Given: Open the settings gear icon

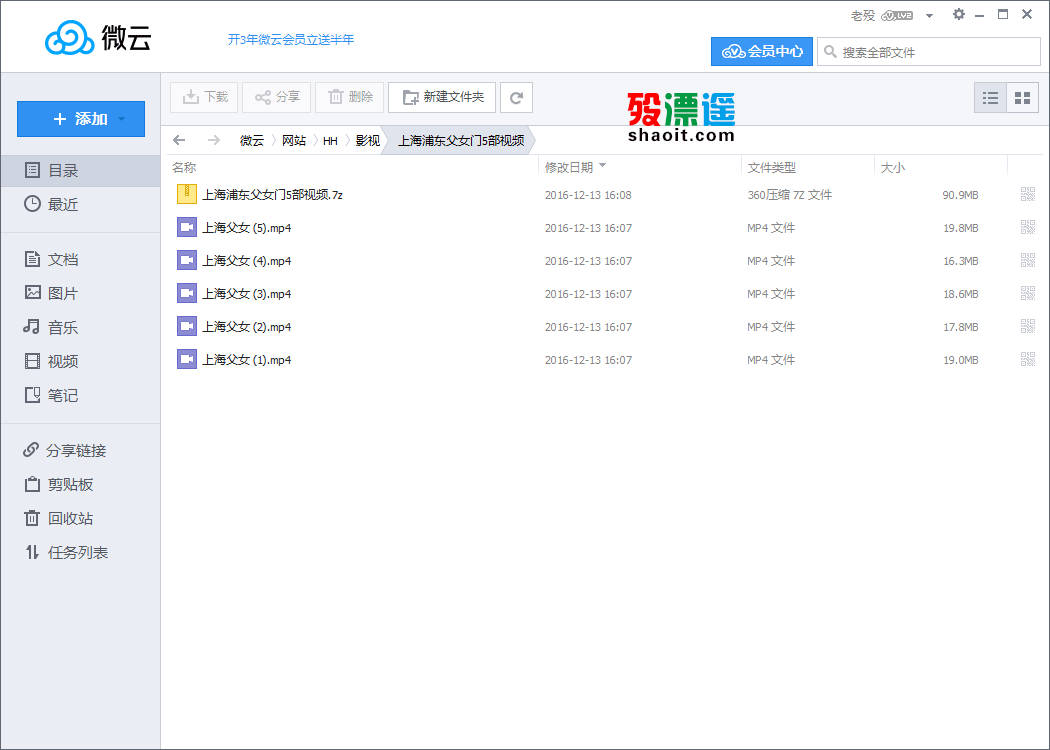Looking at the screenshot, I should (959, 14).
